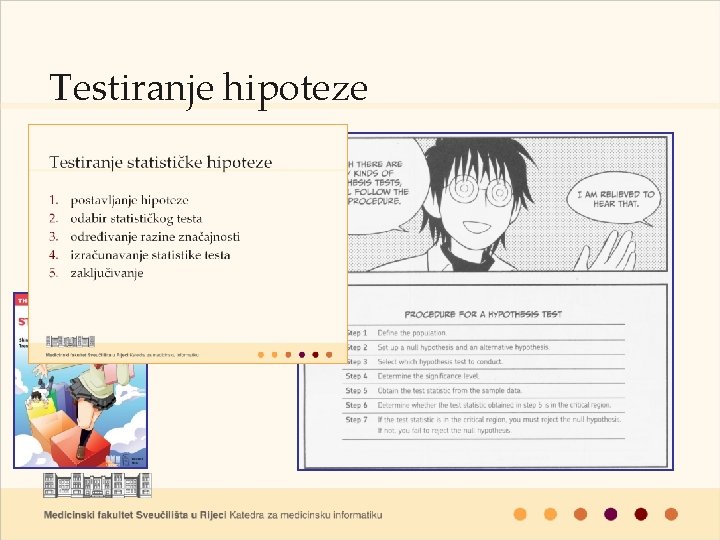Click the purple dot in the inset slide footer

click(x=302, y=354)
